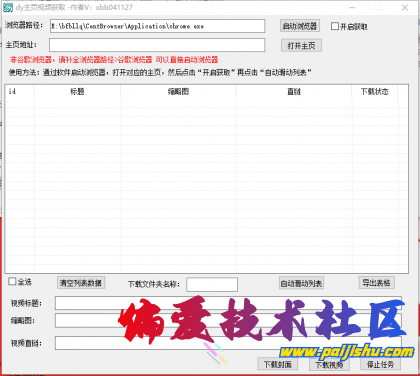Viewport: 420px width, 376px height.
Task: Focus the 下载文件夹名称 input box
Action: (x=212, y=284)
